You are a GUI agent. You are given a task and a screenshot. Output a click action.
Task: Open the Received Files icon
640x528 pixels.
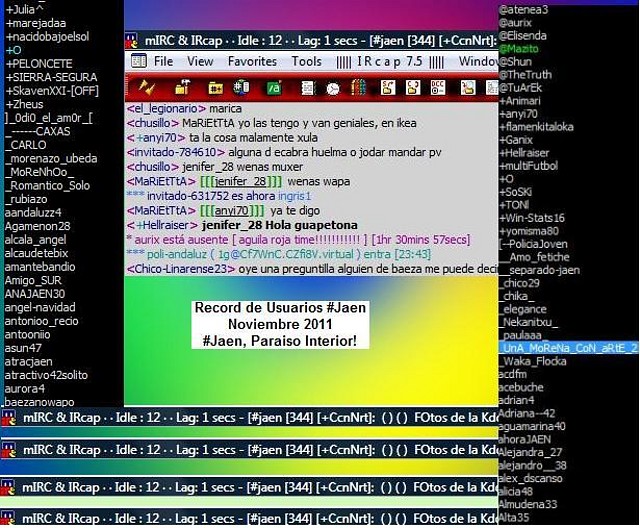[x=468, y=87]
